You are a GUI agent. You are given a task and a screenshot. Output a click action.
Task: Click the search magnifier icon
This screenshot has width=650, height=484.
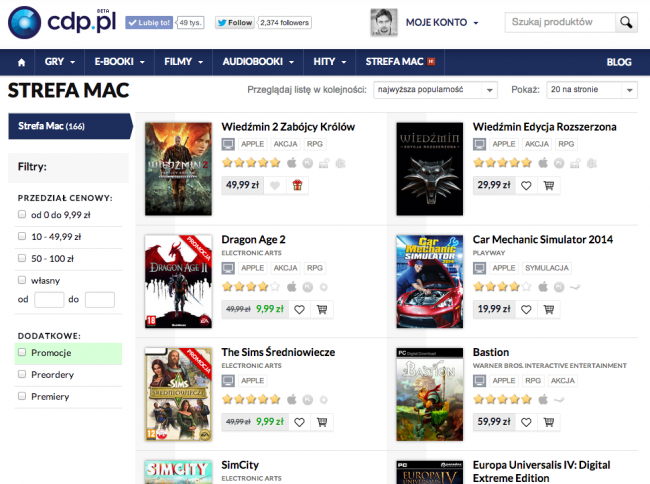coord(626,22)
